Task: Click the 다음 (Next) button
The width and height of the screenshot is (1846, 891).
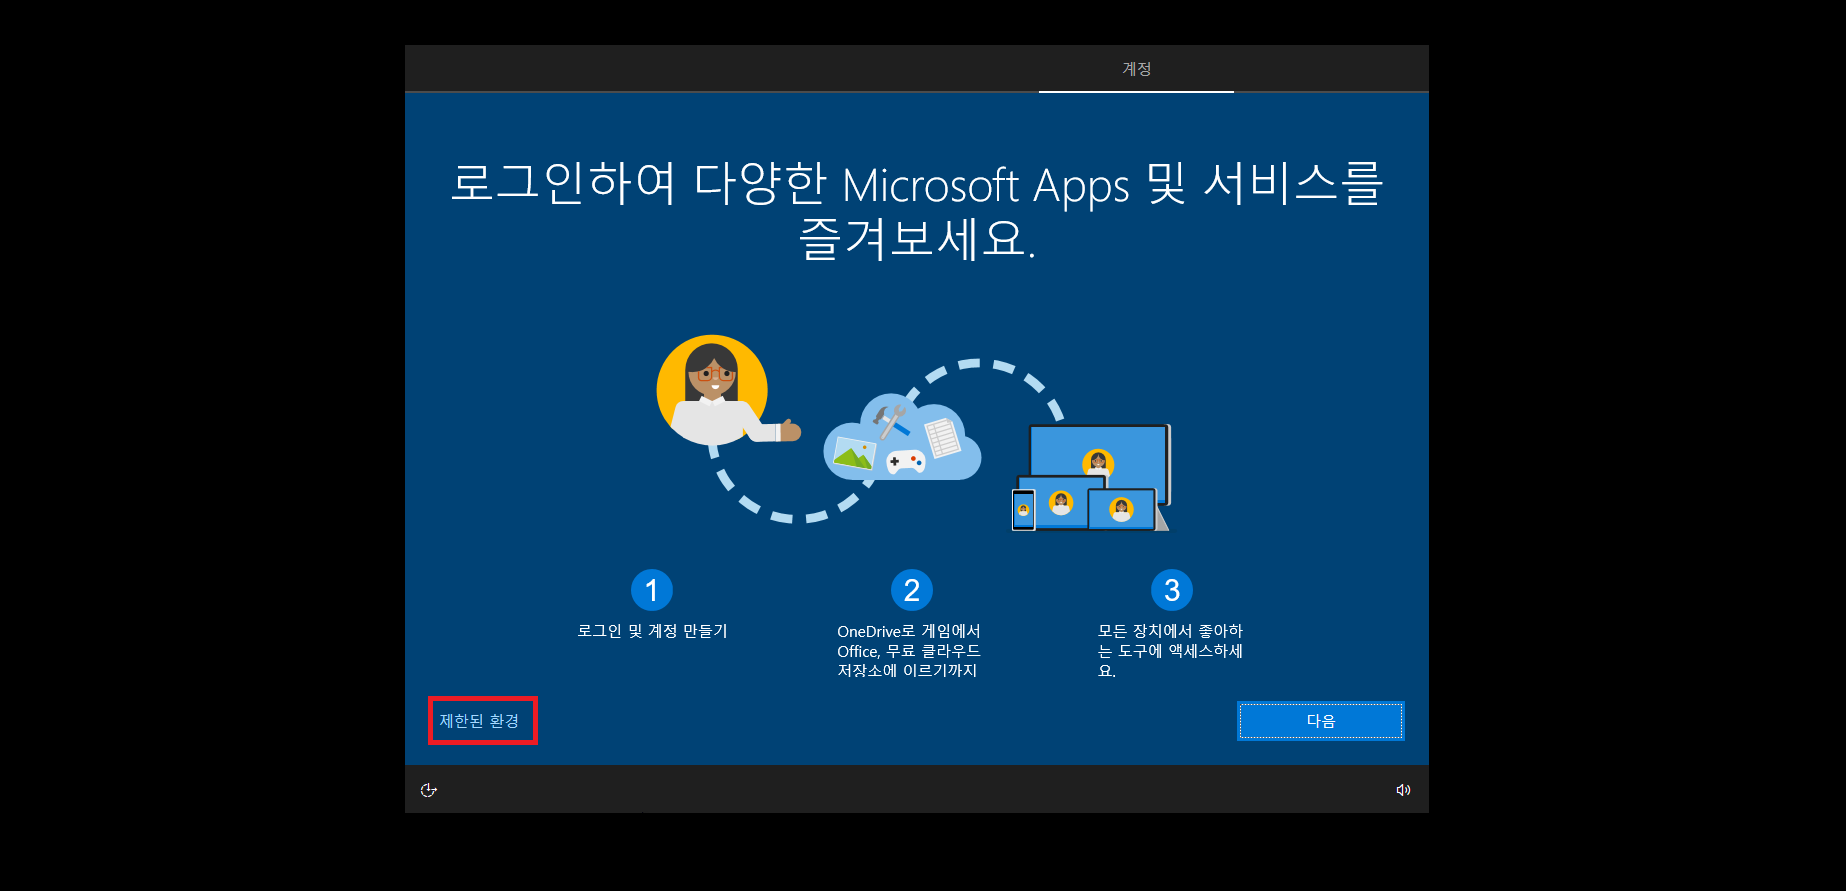Action: tap(1320, 721)
